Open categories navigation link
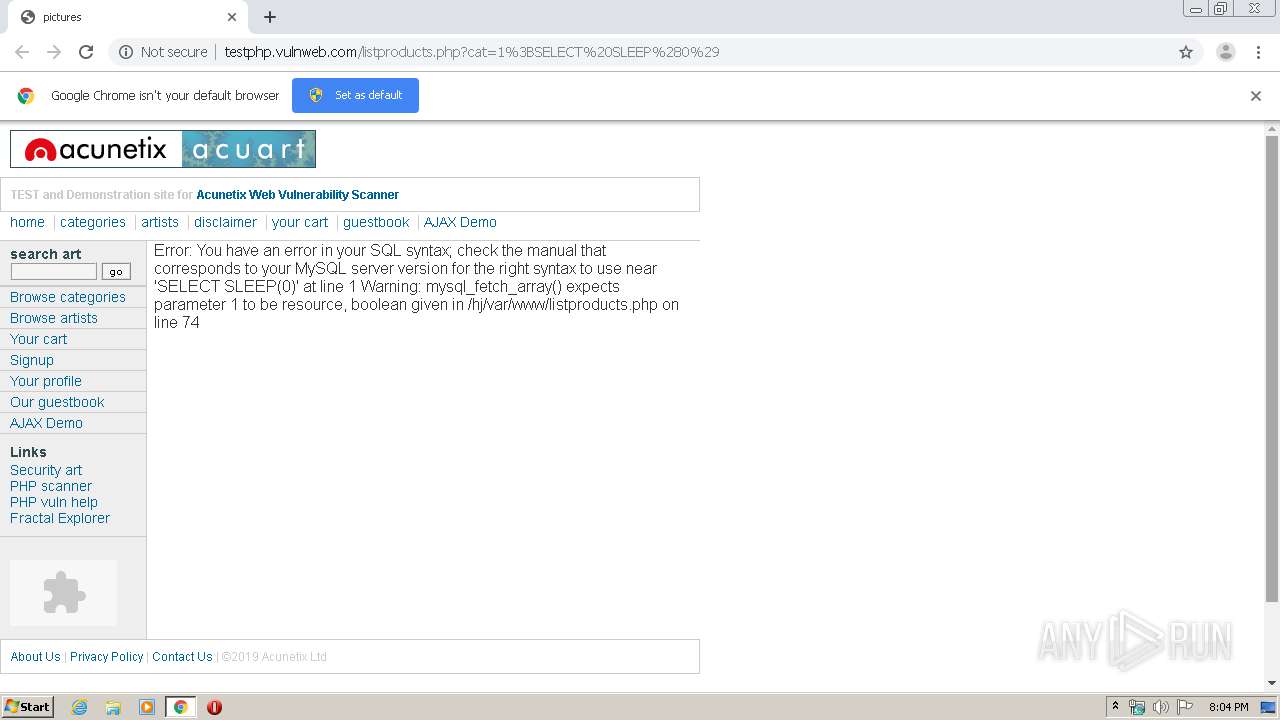Image resolution: width=1280 pixels, height=720 pixels. click(x=93, y=222)
